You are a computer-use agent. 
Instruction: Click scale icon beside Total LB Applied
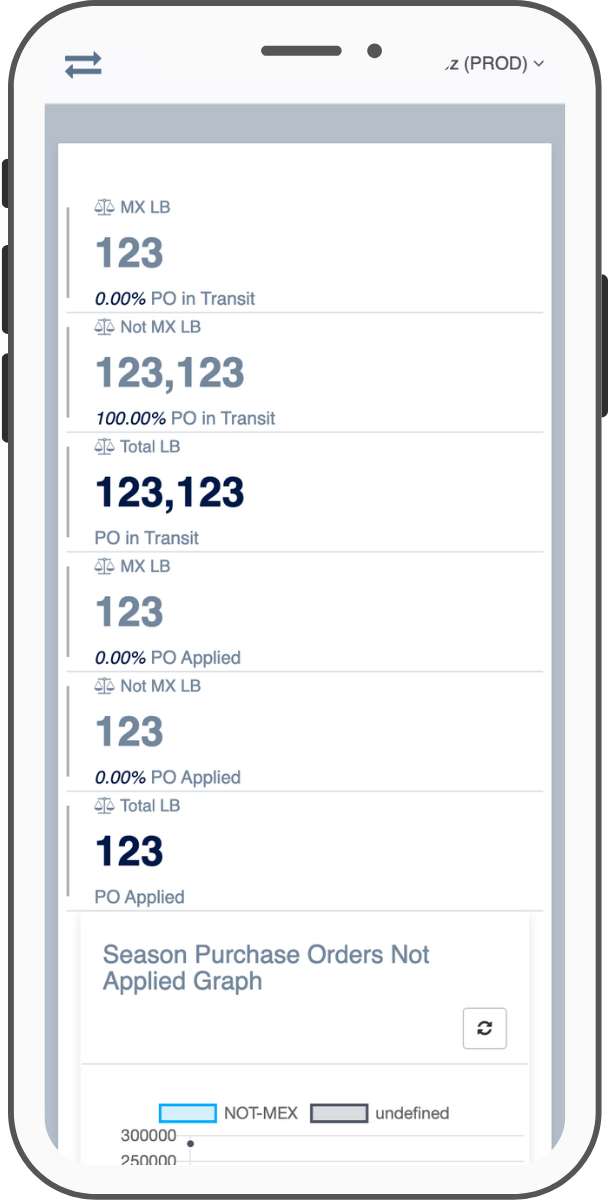pyautogui.click(x=105, y=805)
